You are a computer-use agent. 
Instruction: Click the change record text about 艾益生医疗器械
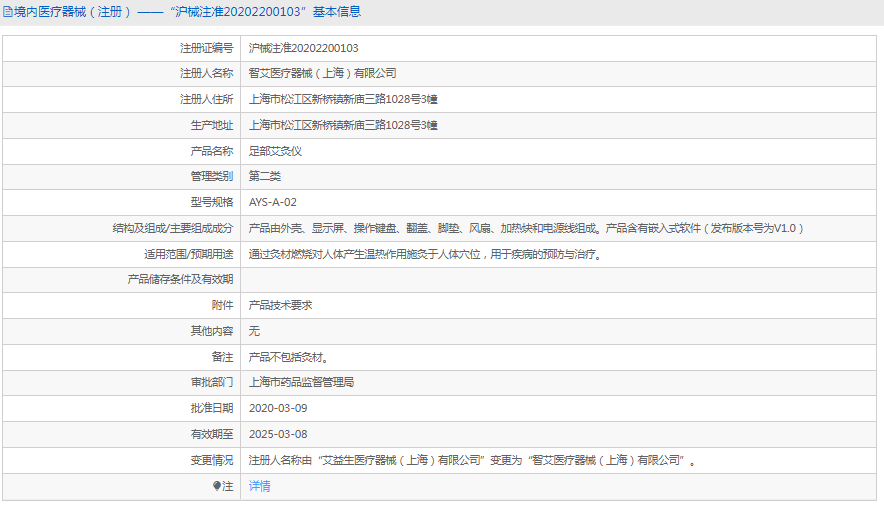click(x=472, y=460)
